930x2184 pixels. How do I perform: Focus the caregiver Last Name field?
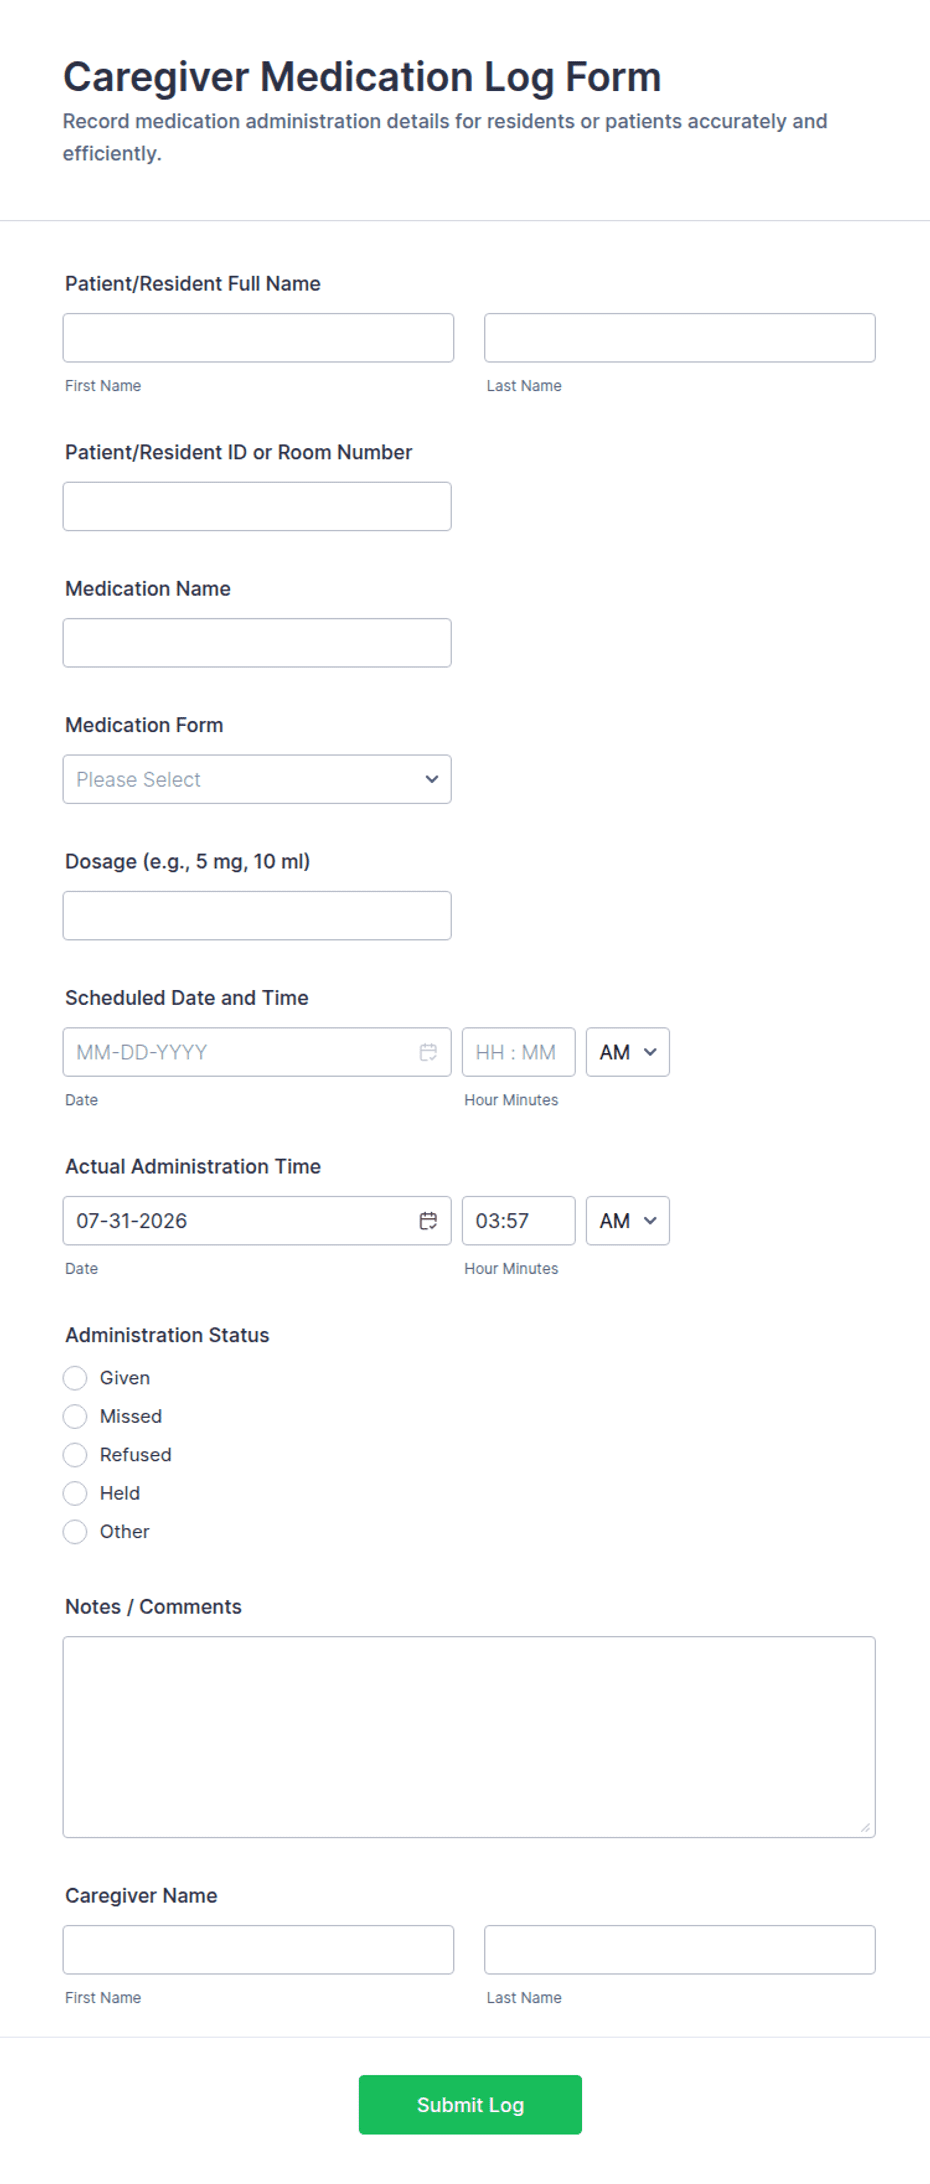(680, 1950)
